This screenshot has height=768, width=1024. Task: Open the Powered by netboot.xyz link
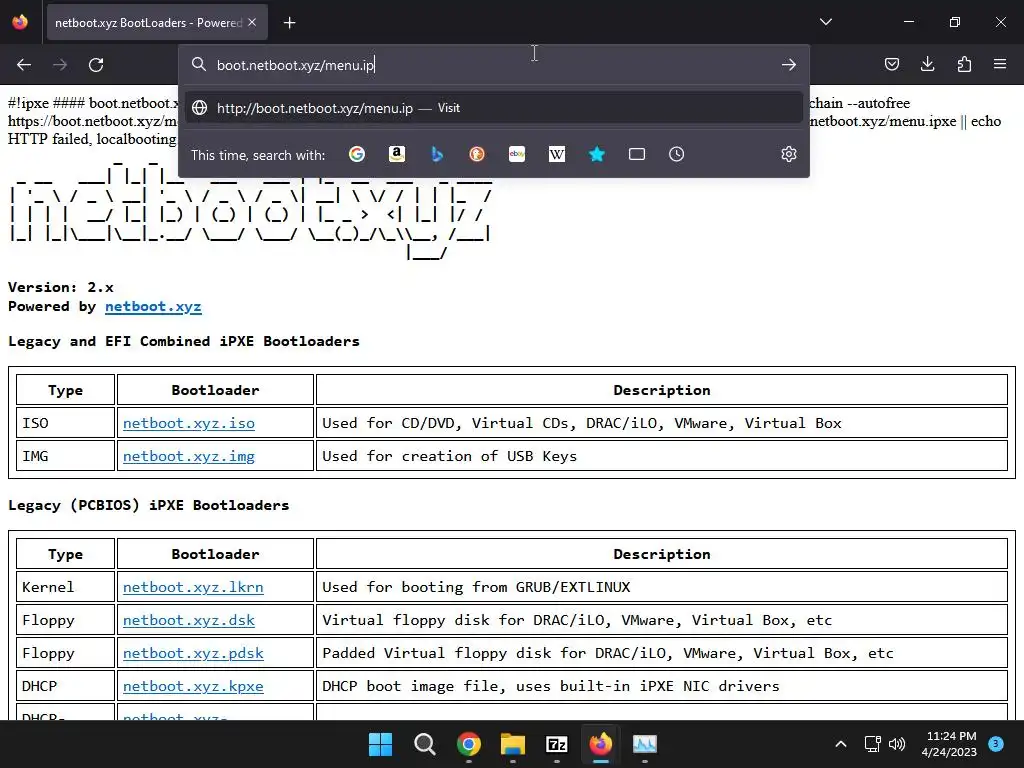click(153, 306)
